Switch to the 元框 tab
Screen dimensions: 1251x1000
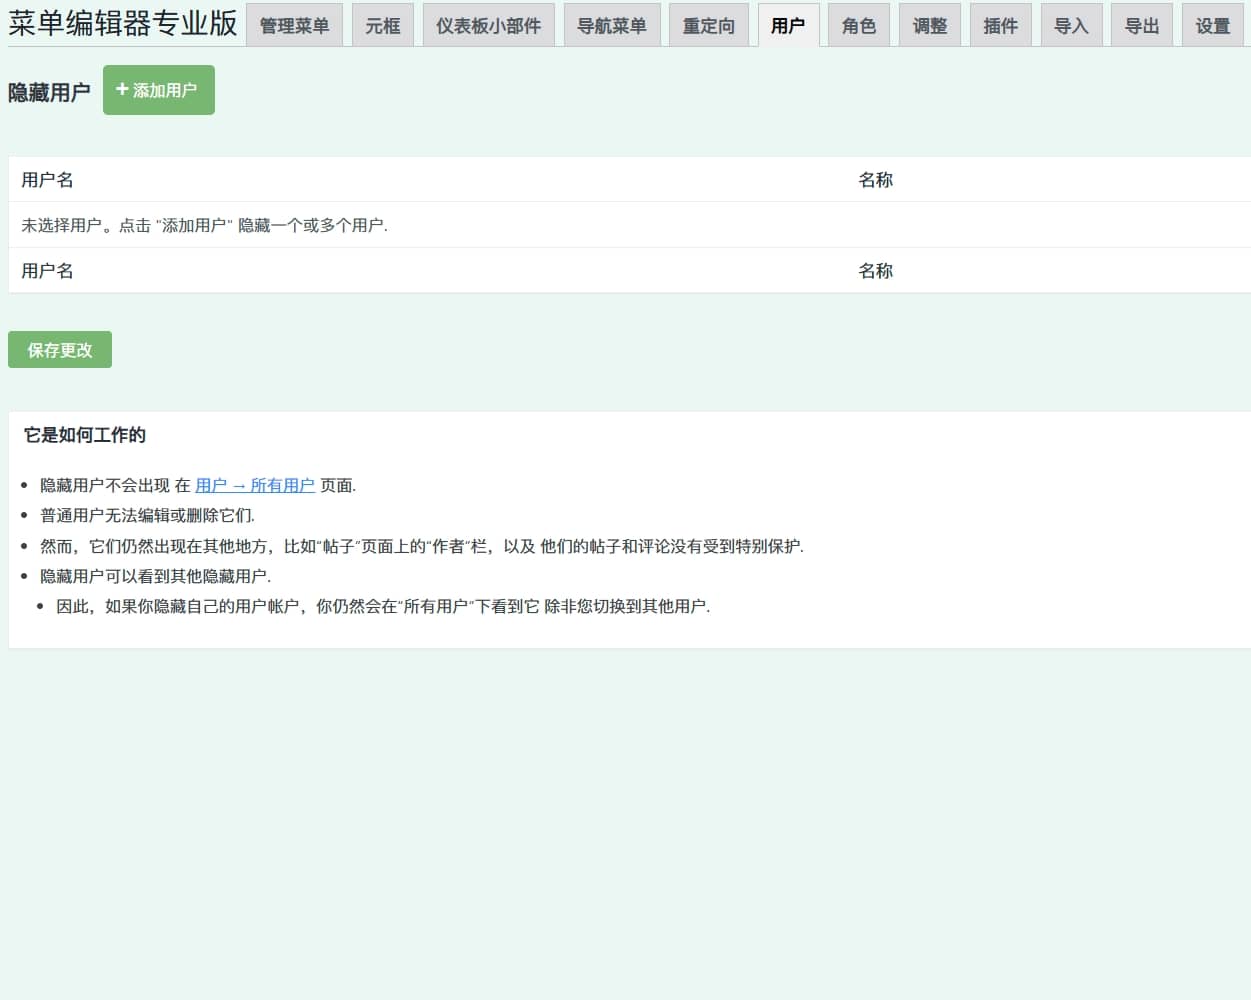[382, 26]
